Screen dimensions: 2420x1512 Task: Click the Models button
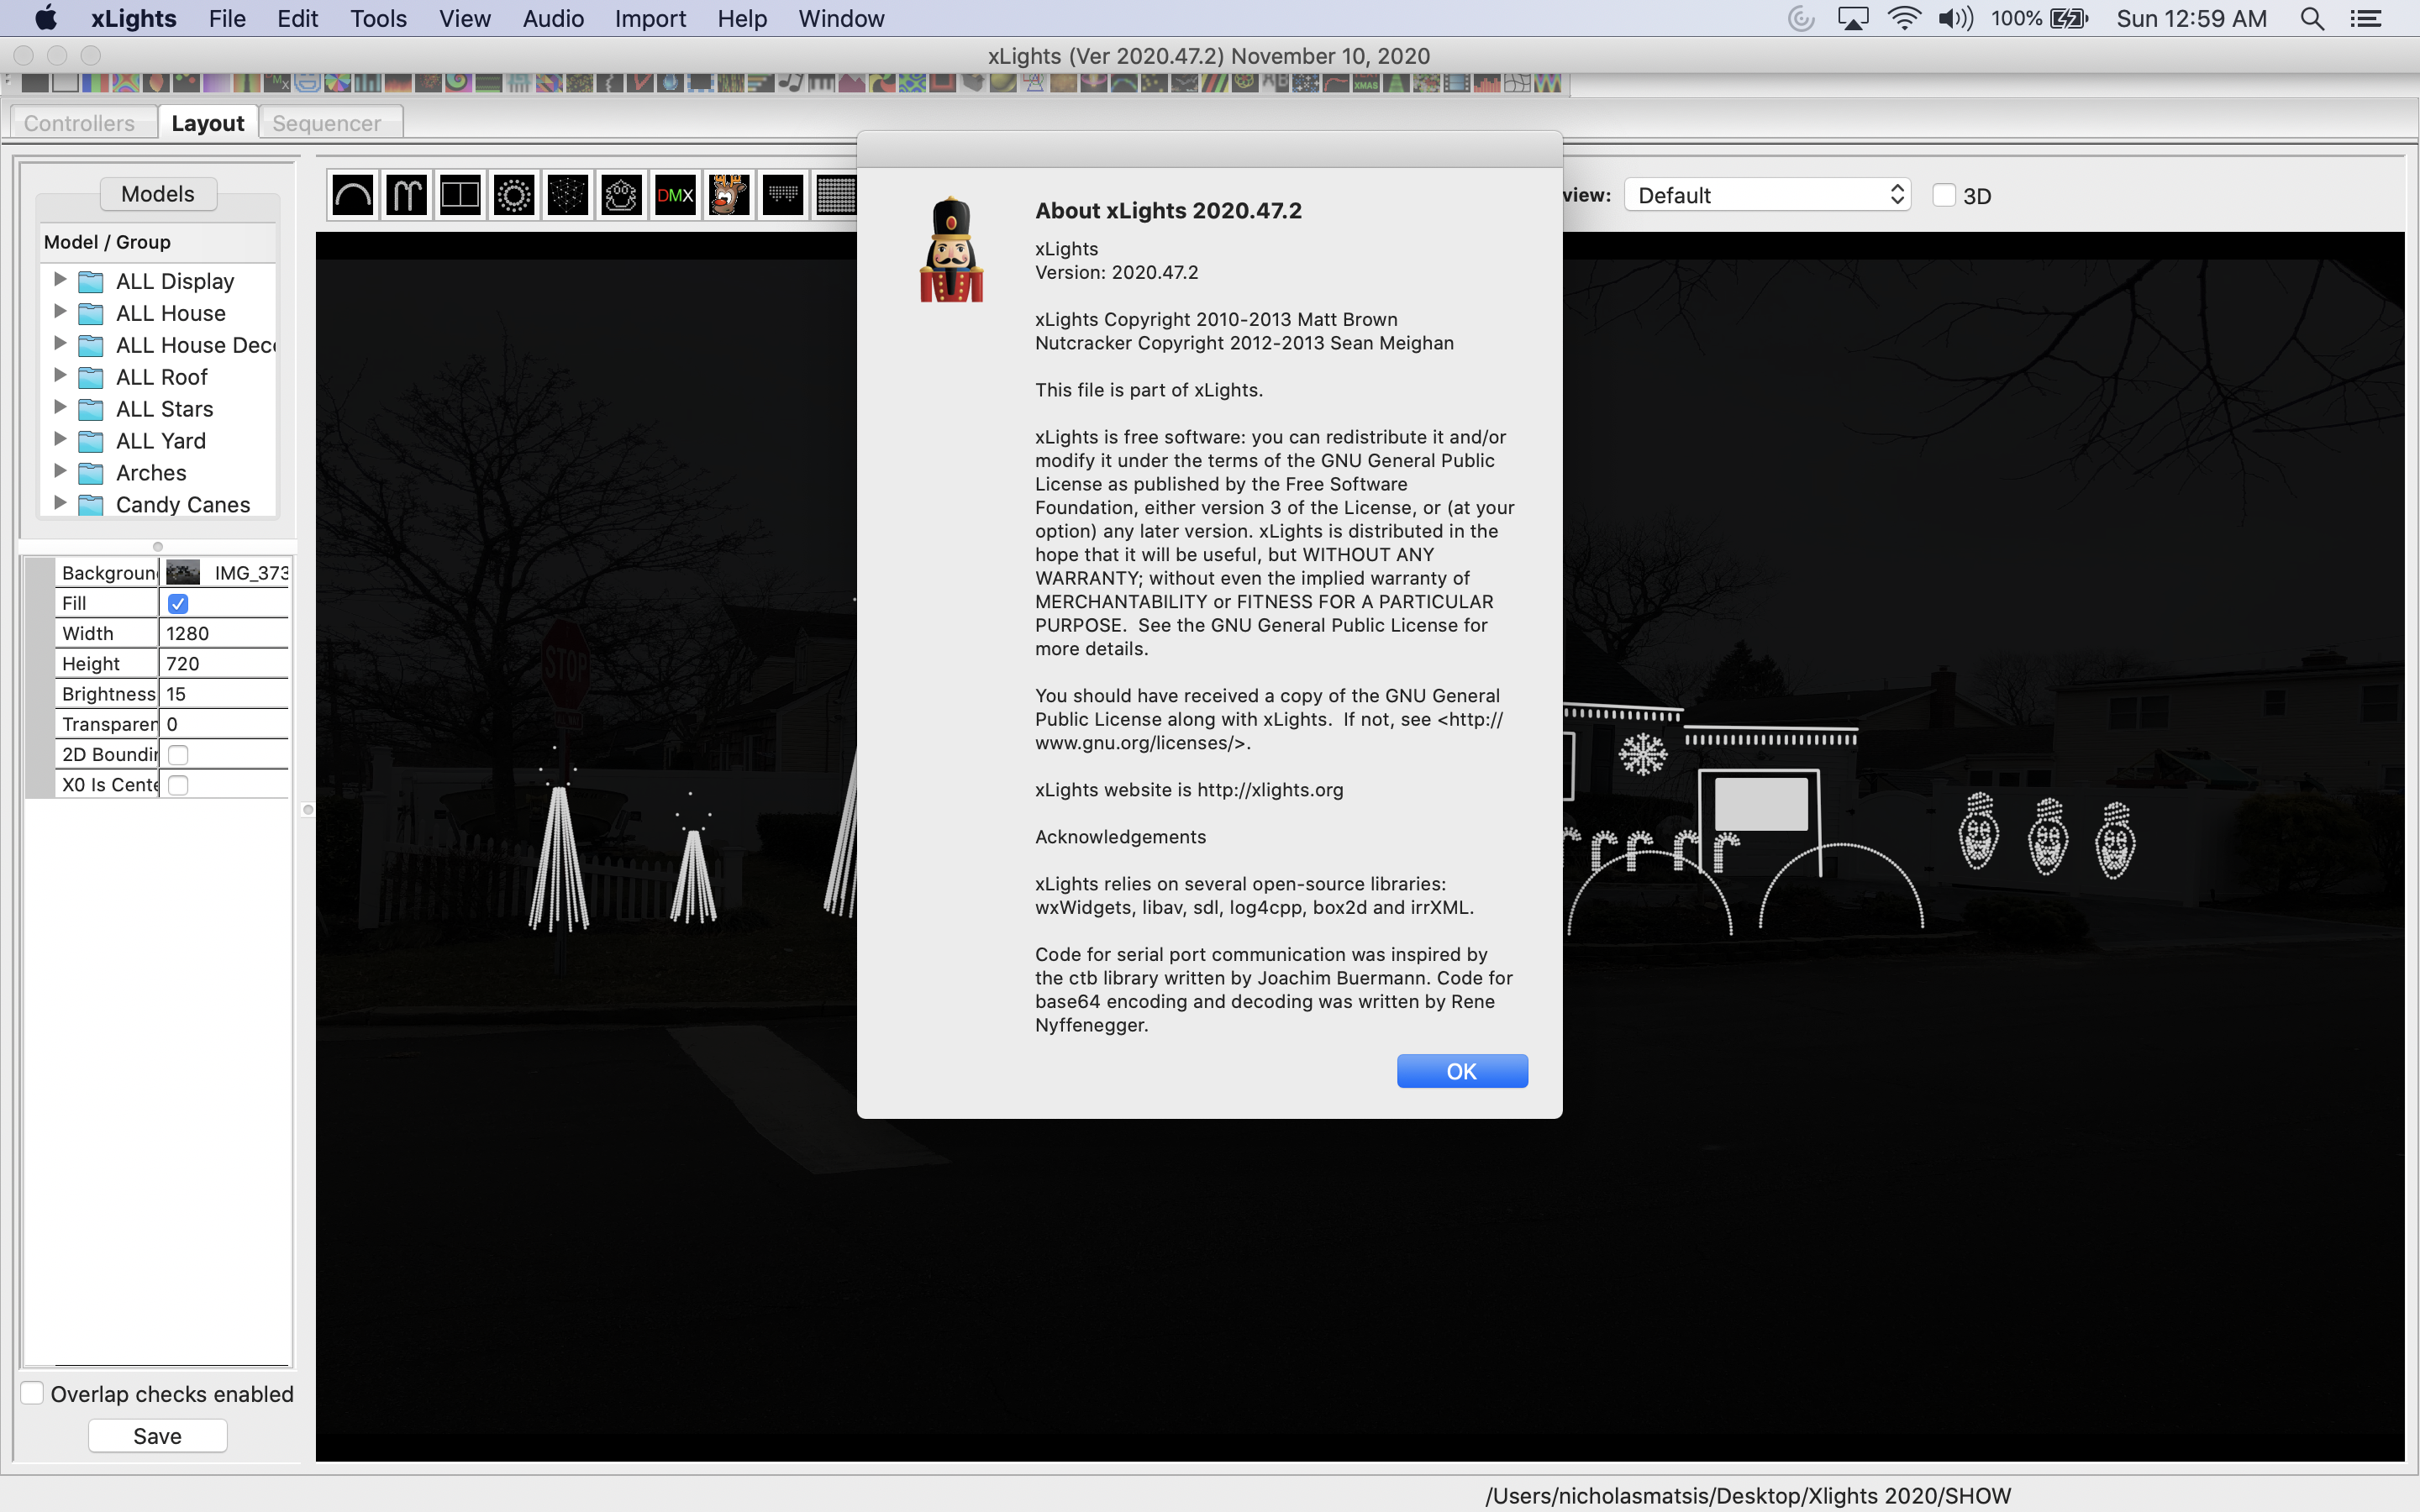coord(158,194)
